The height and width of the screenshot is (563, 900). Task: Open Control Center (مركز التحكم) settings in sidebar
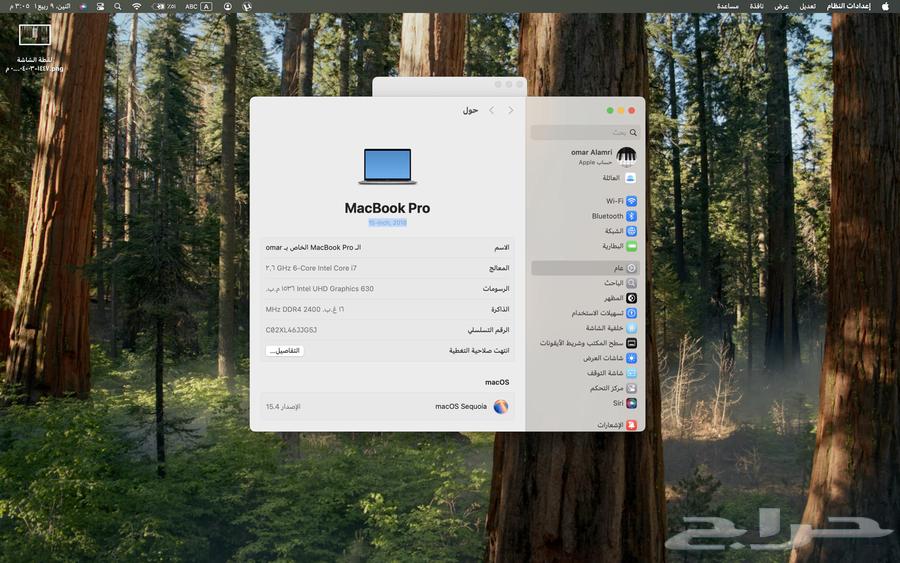613,388
